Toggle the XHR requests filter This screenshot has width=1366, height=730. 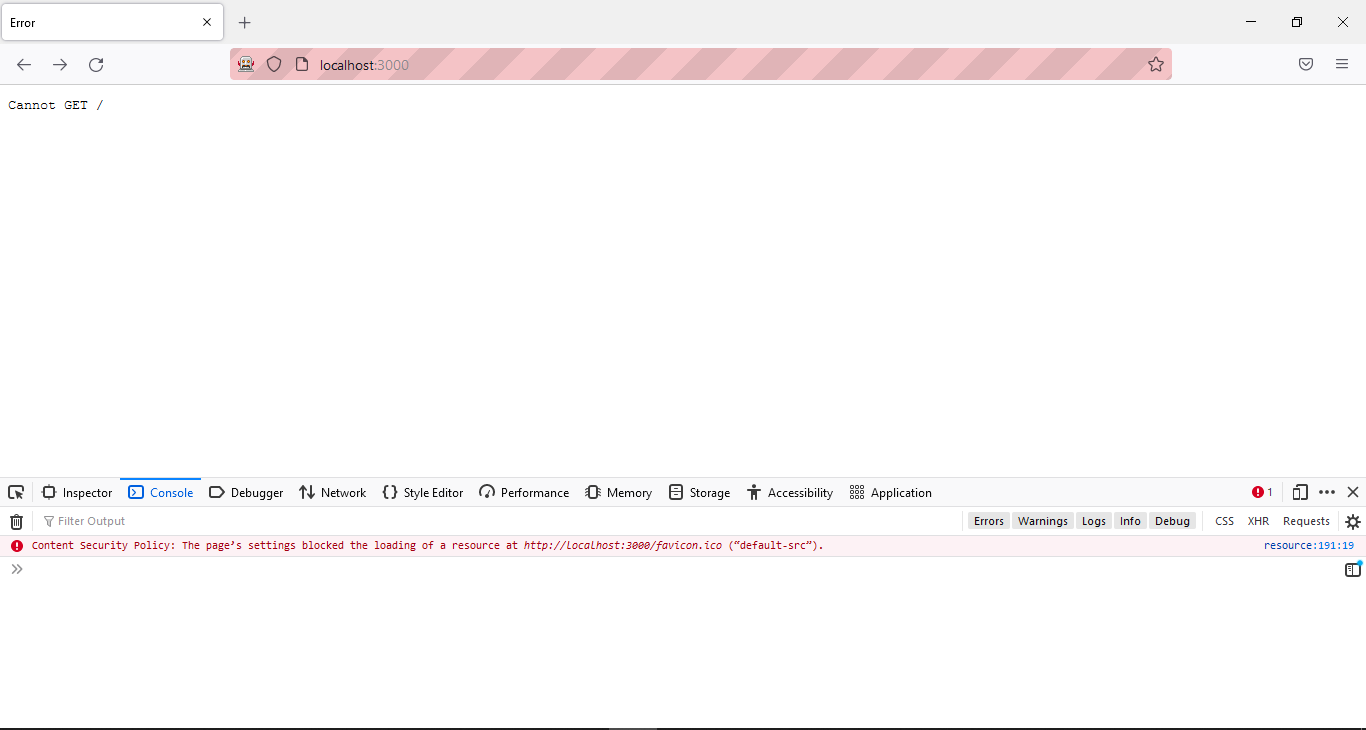click(1258, 521)
